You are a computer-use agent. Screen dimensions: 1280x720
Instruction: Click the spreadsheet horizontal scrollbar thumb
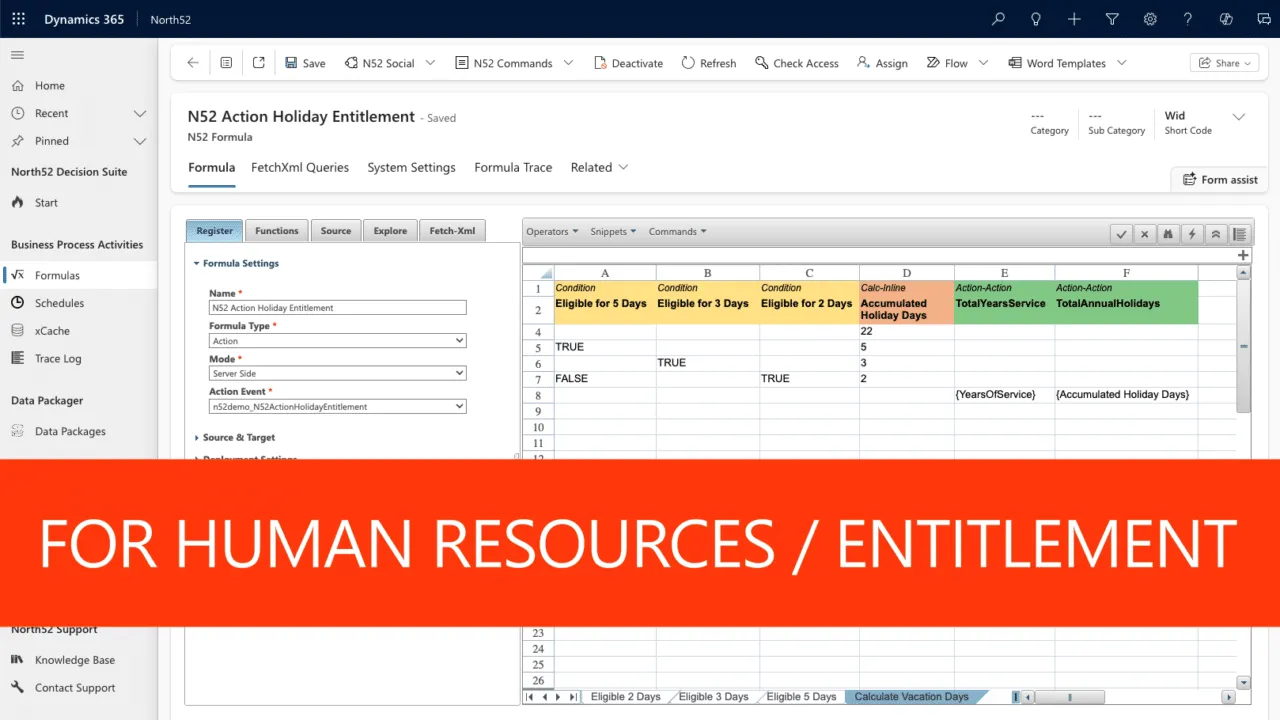pyautogui.click(x=1069, y=697)
